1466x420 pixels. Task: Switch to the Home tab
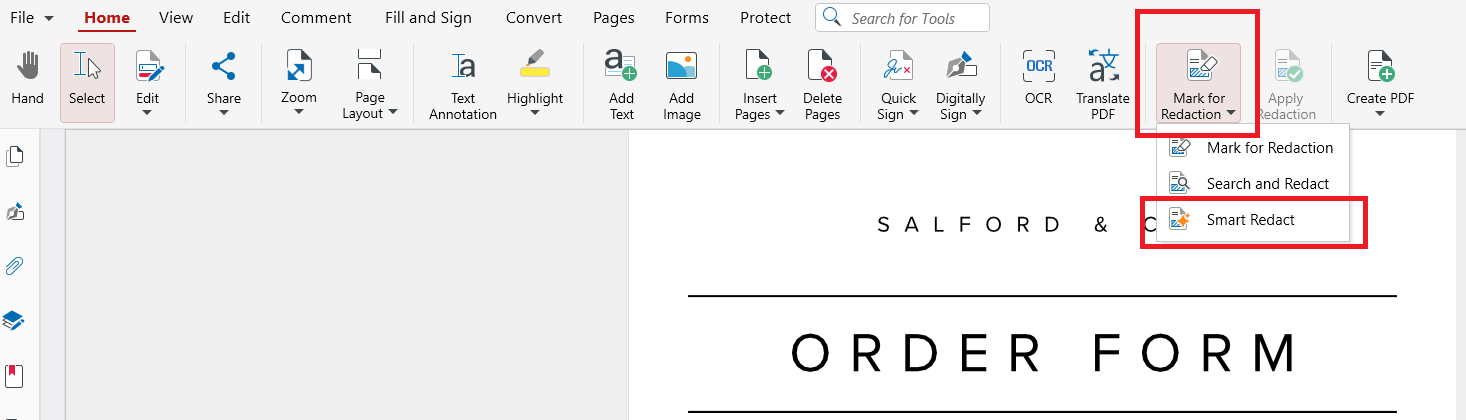point(107,18)
